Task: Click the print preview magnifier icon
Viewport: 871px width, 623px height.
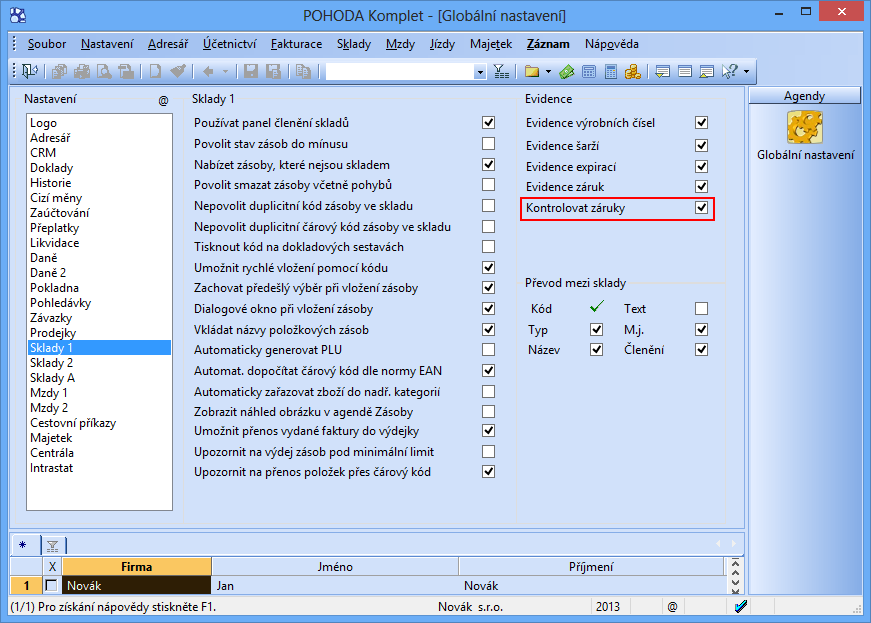Action: [104, 71]
